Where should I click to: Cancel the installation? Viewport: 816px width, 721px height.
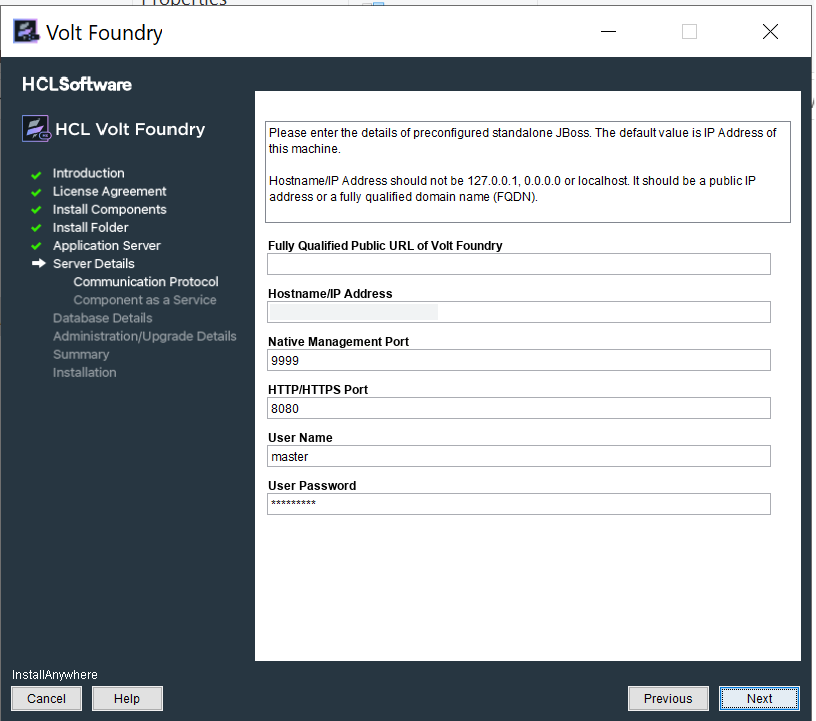[46, 699]
